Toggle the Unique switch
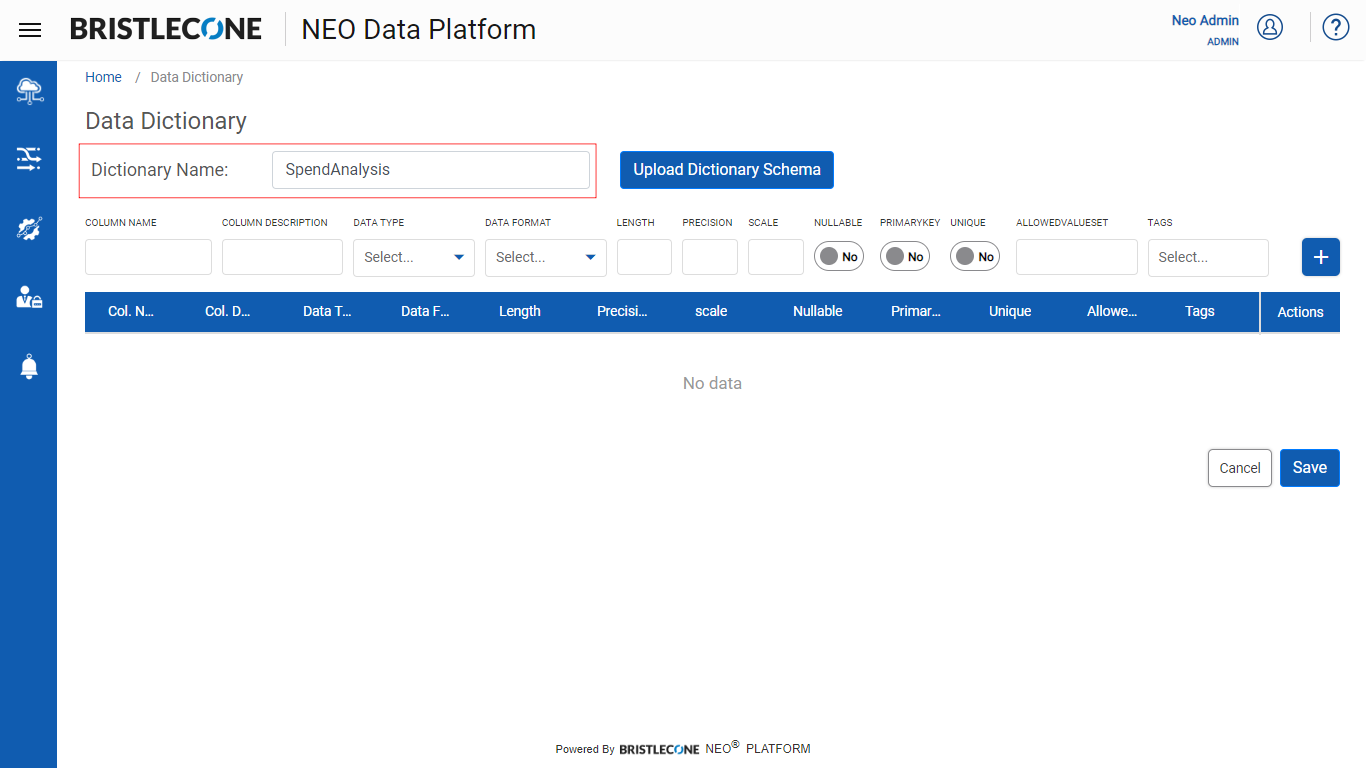 click(975, 257)
